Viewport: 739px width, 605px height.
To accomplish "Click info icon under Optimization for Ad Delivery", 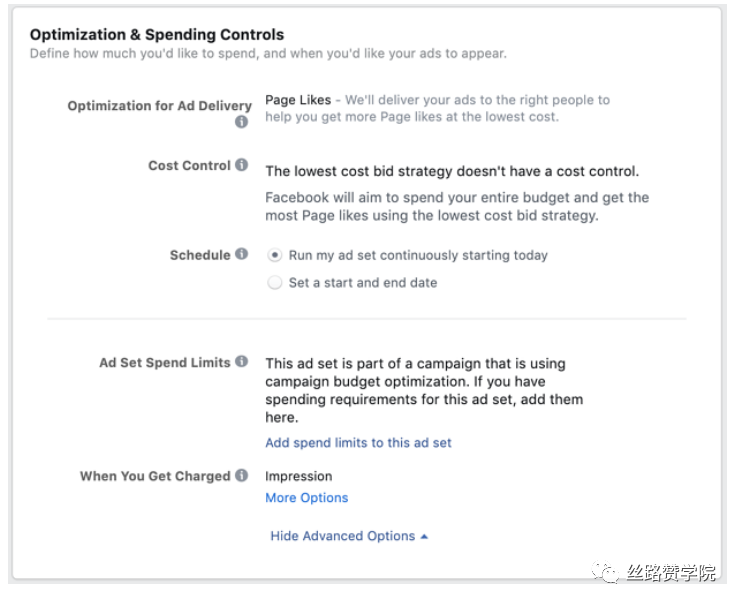I will (x=241, y=122).
